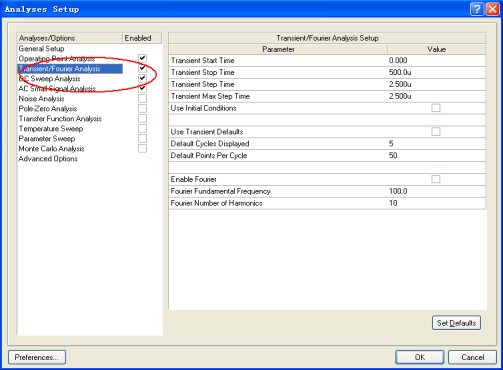Check the Use Transient Defaults box
Image resolution: width=503 pixels, height=370 pixels.
pyautogui.click(x=436, y=132)
